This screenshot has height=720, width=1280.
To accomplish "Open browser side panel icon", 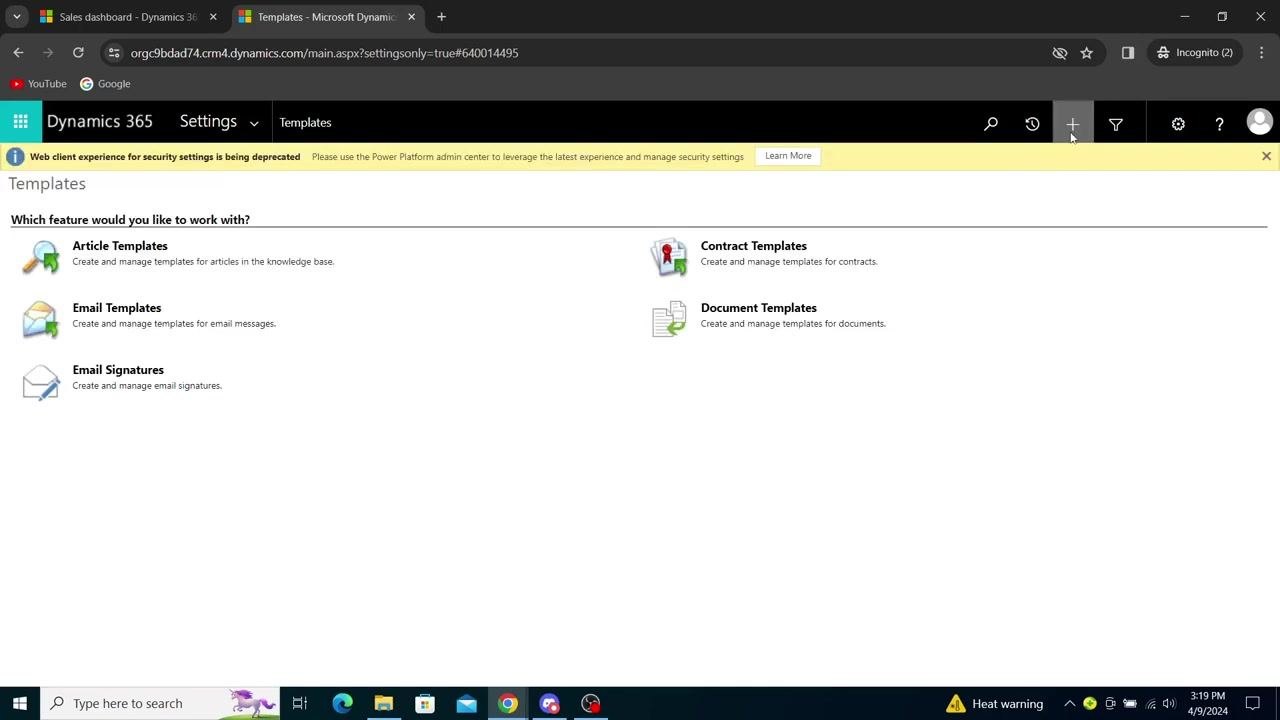I will point(1128,53).
